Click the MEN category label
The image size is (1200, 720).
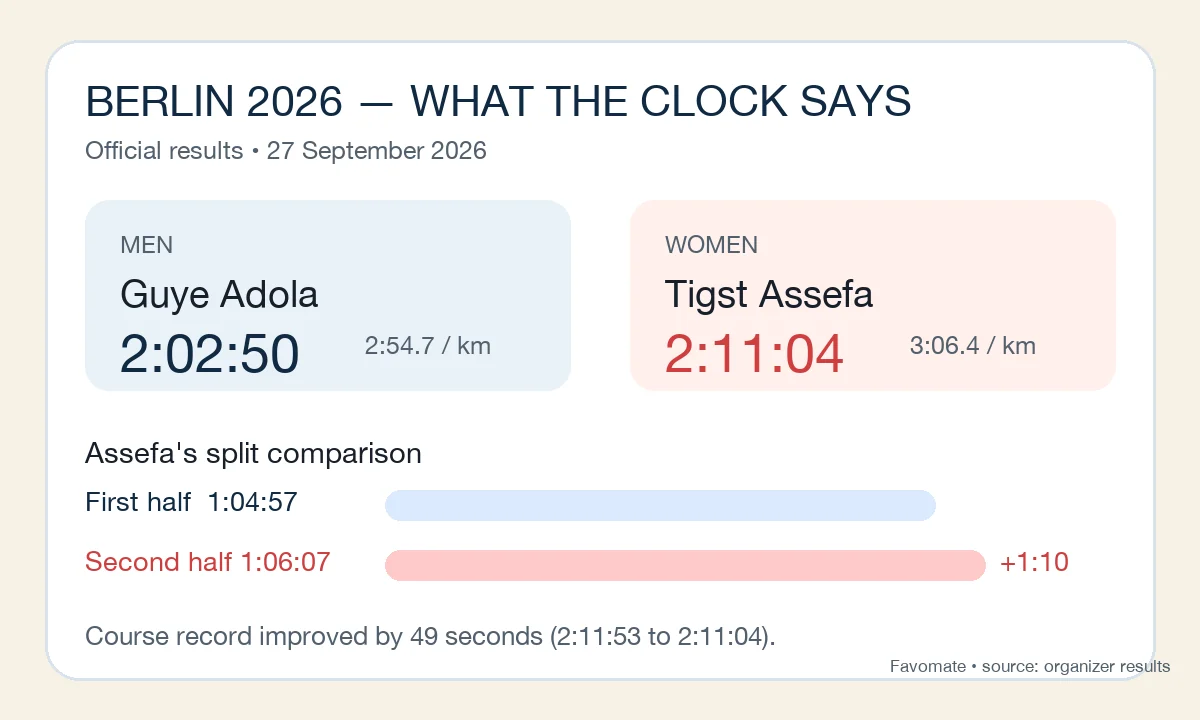point(146,245)
